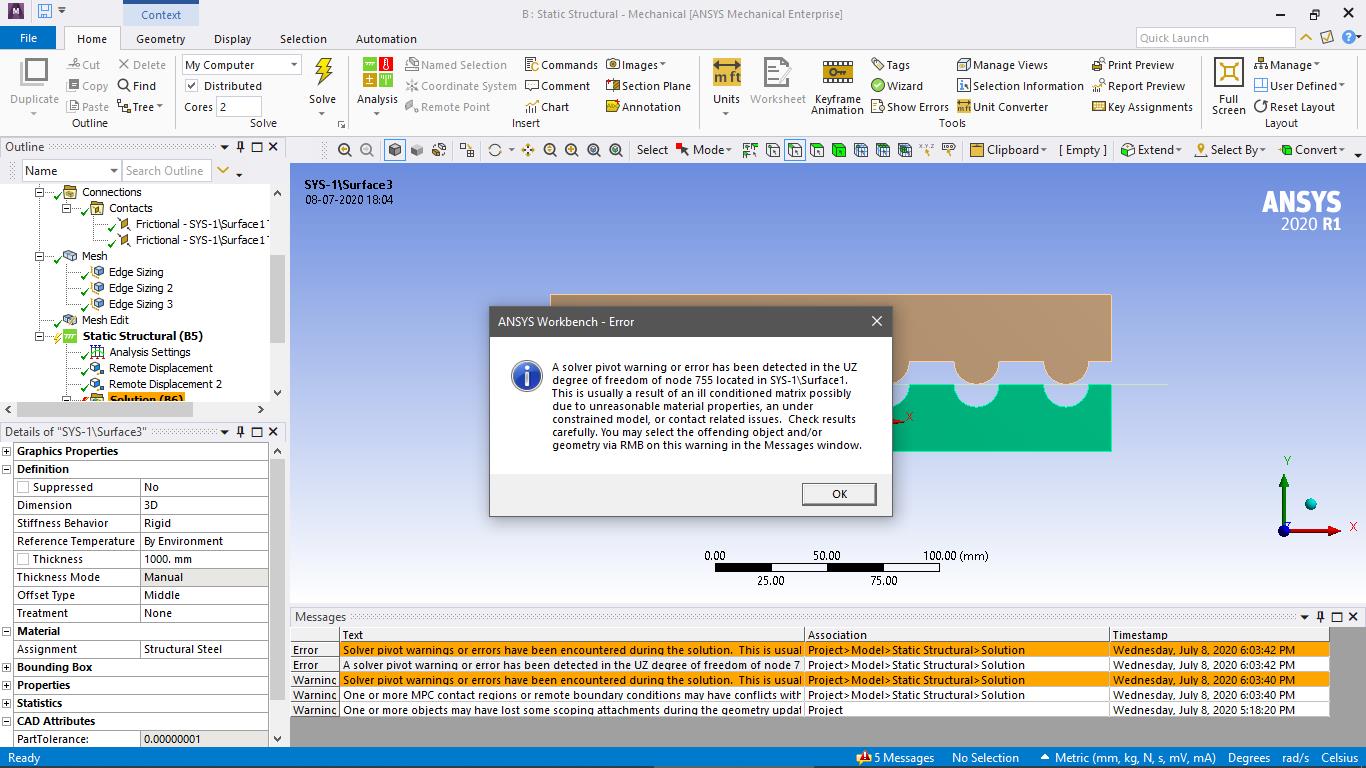The image size is (1366, 768).
Task: Close the ANSYS Workbench error dialog
Action: (x=876, y=321)
